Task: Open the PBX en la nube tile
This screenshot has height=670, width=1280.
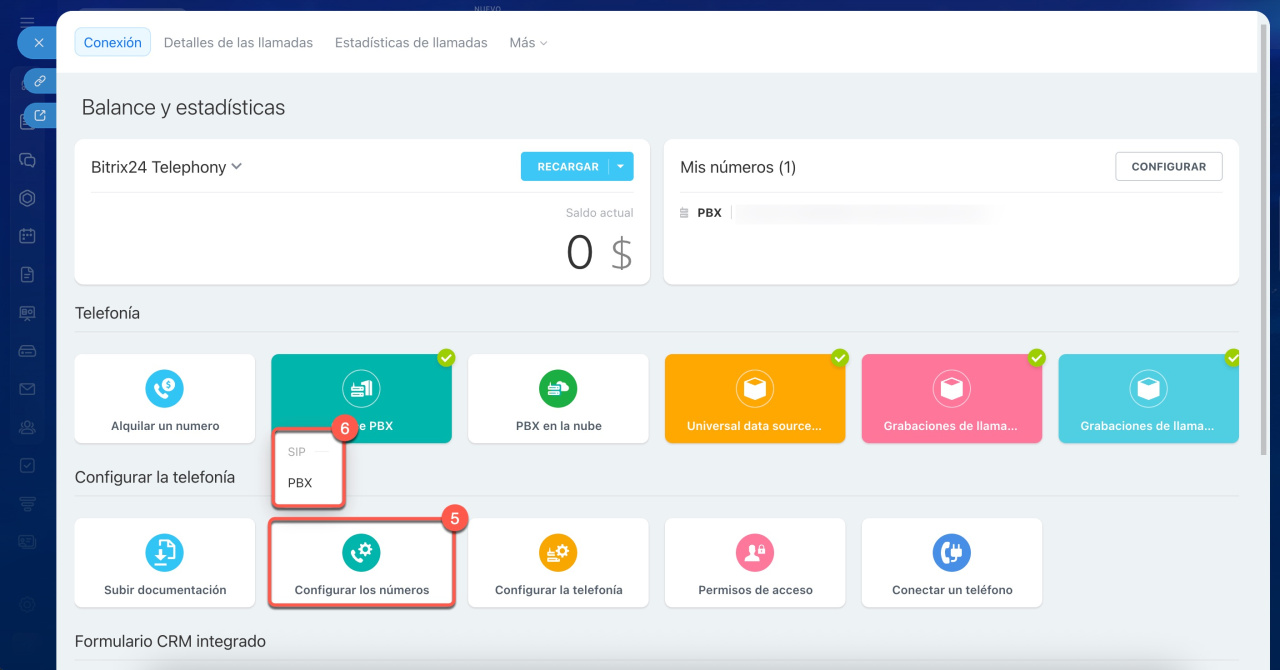Action: pos(558,399)
